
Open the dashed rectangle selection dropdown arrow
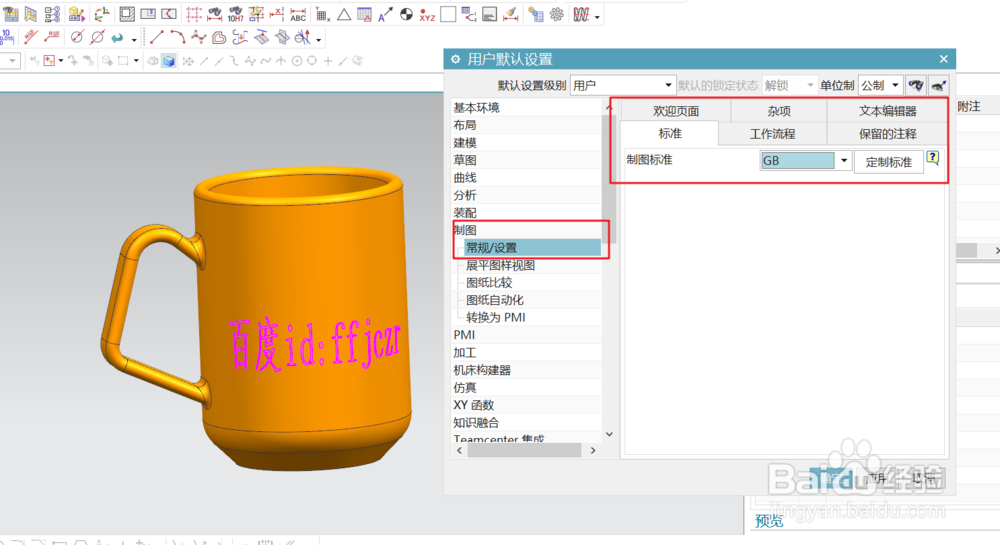pyautogui.click(x=136, y=61)
